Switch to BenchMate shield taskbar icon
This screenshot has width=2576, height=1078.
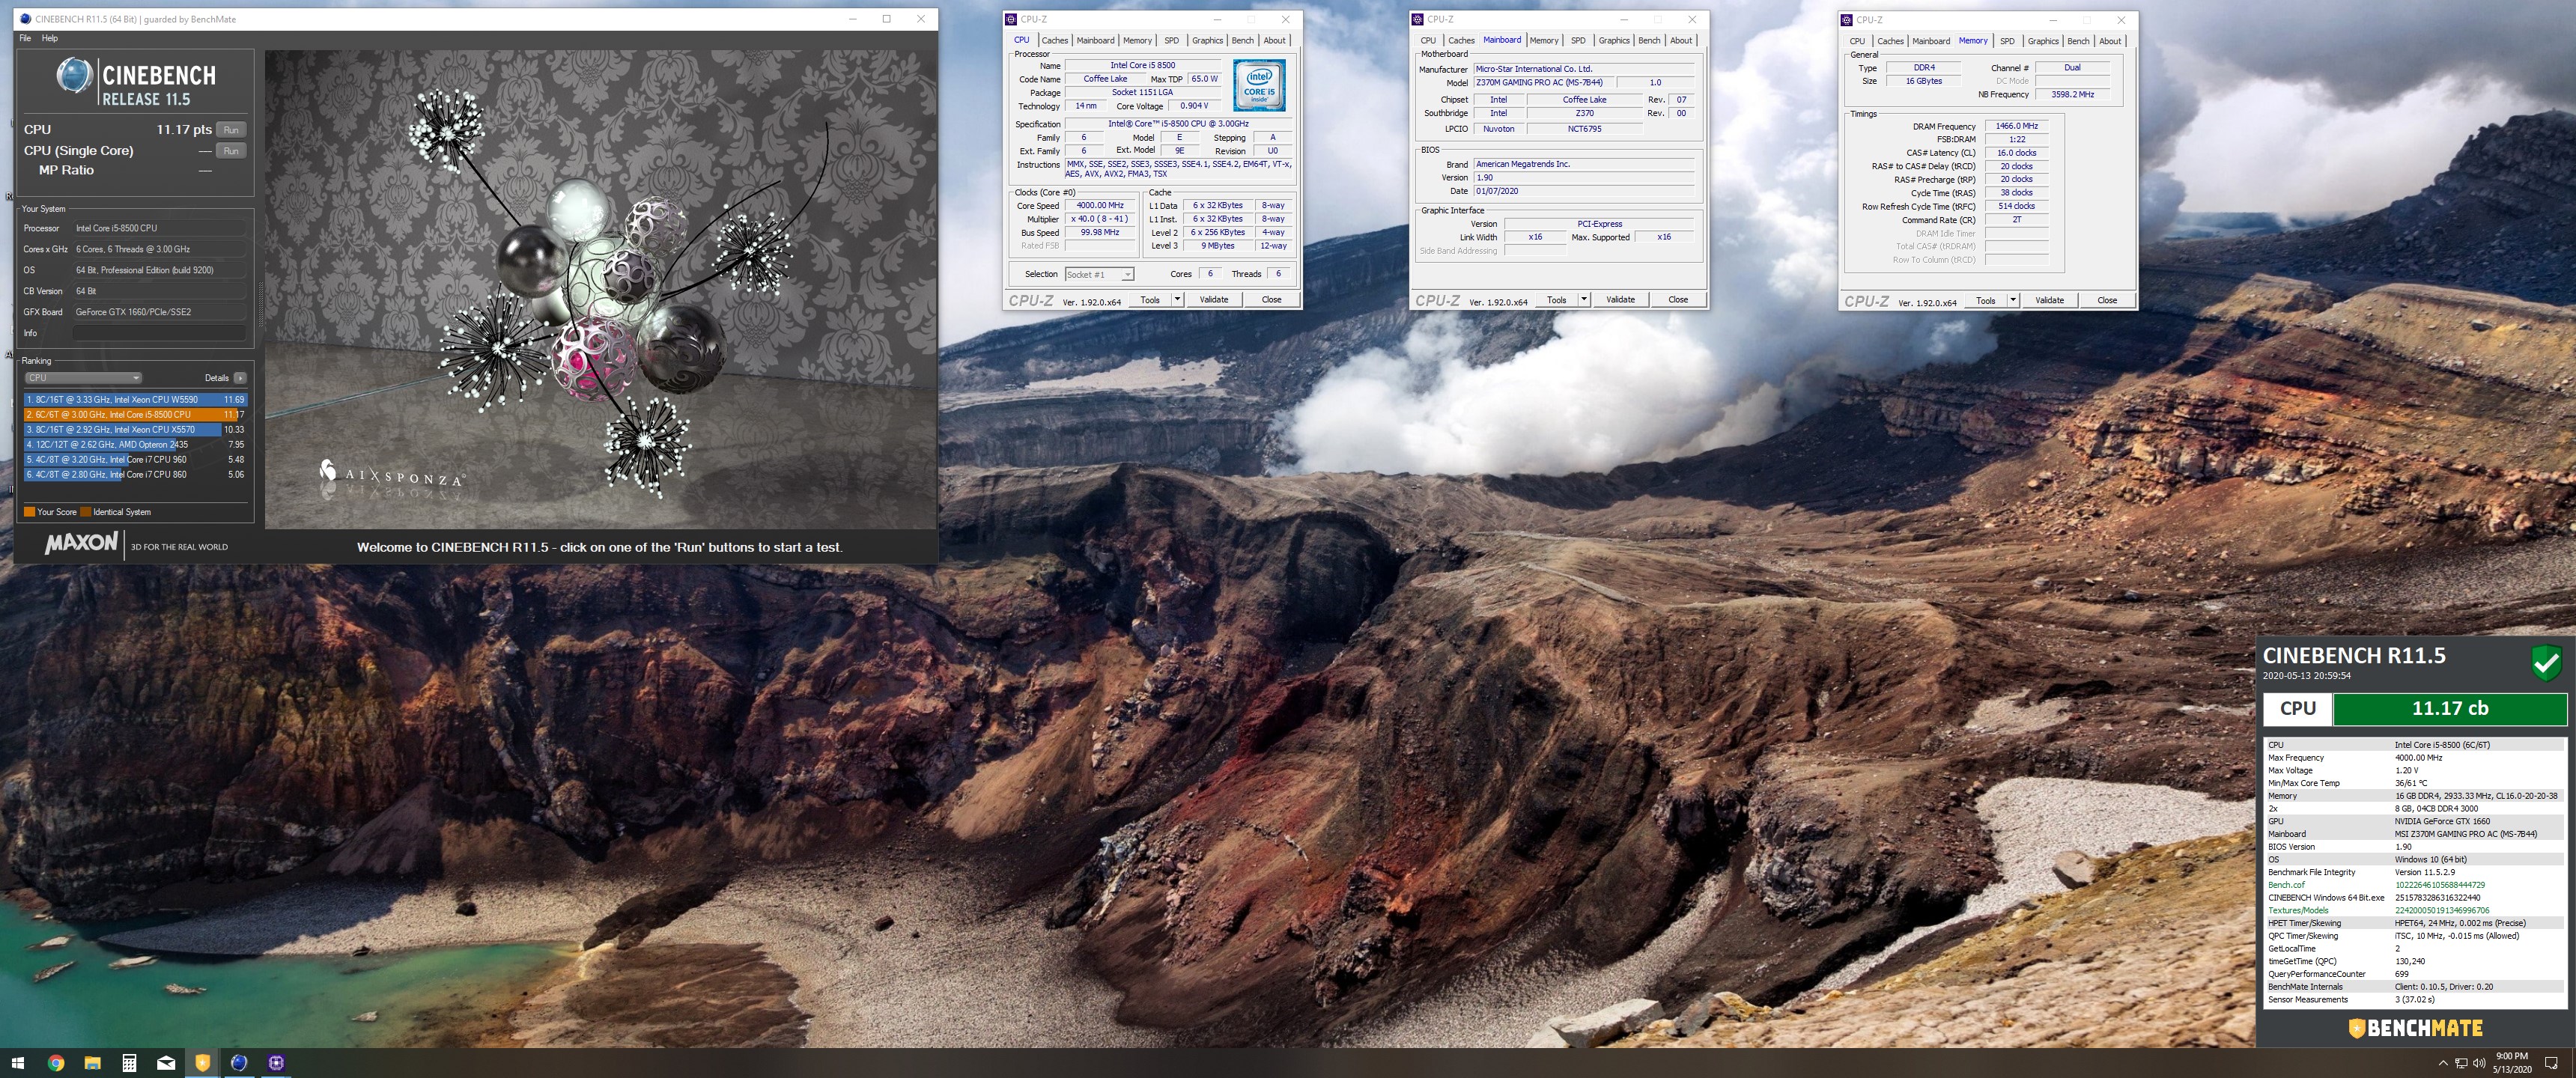[x=202, y=1063]
